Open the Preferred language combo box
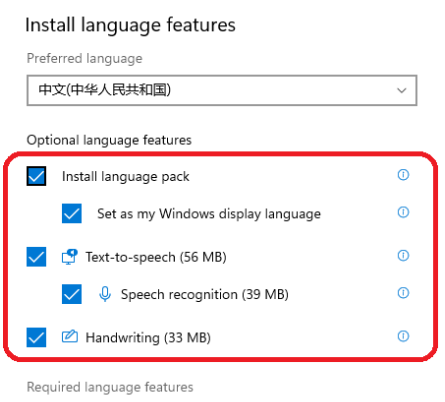 [x=222, y=90]
